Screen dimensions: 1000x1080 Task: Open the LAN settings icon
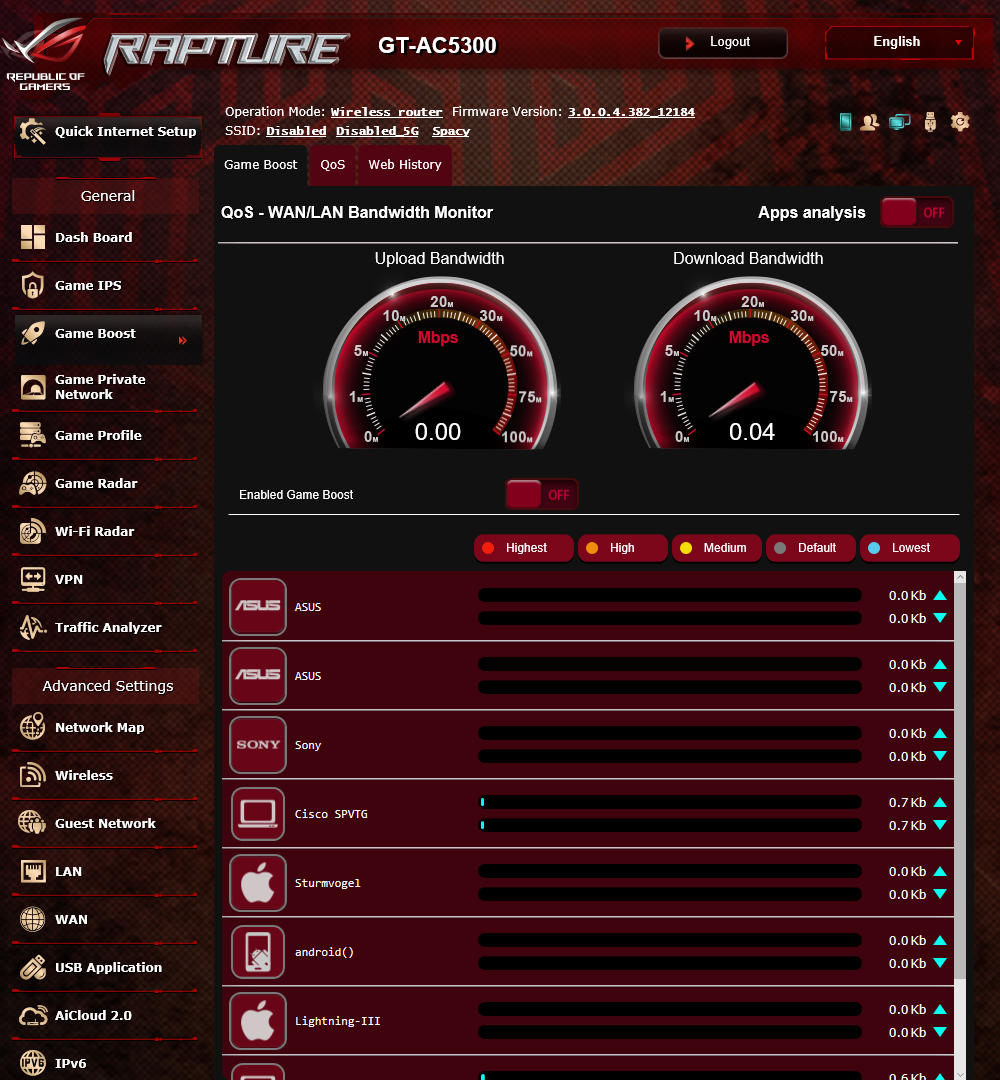[x=32, y=871]
